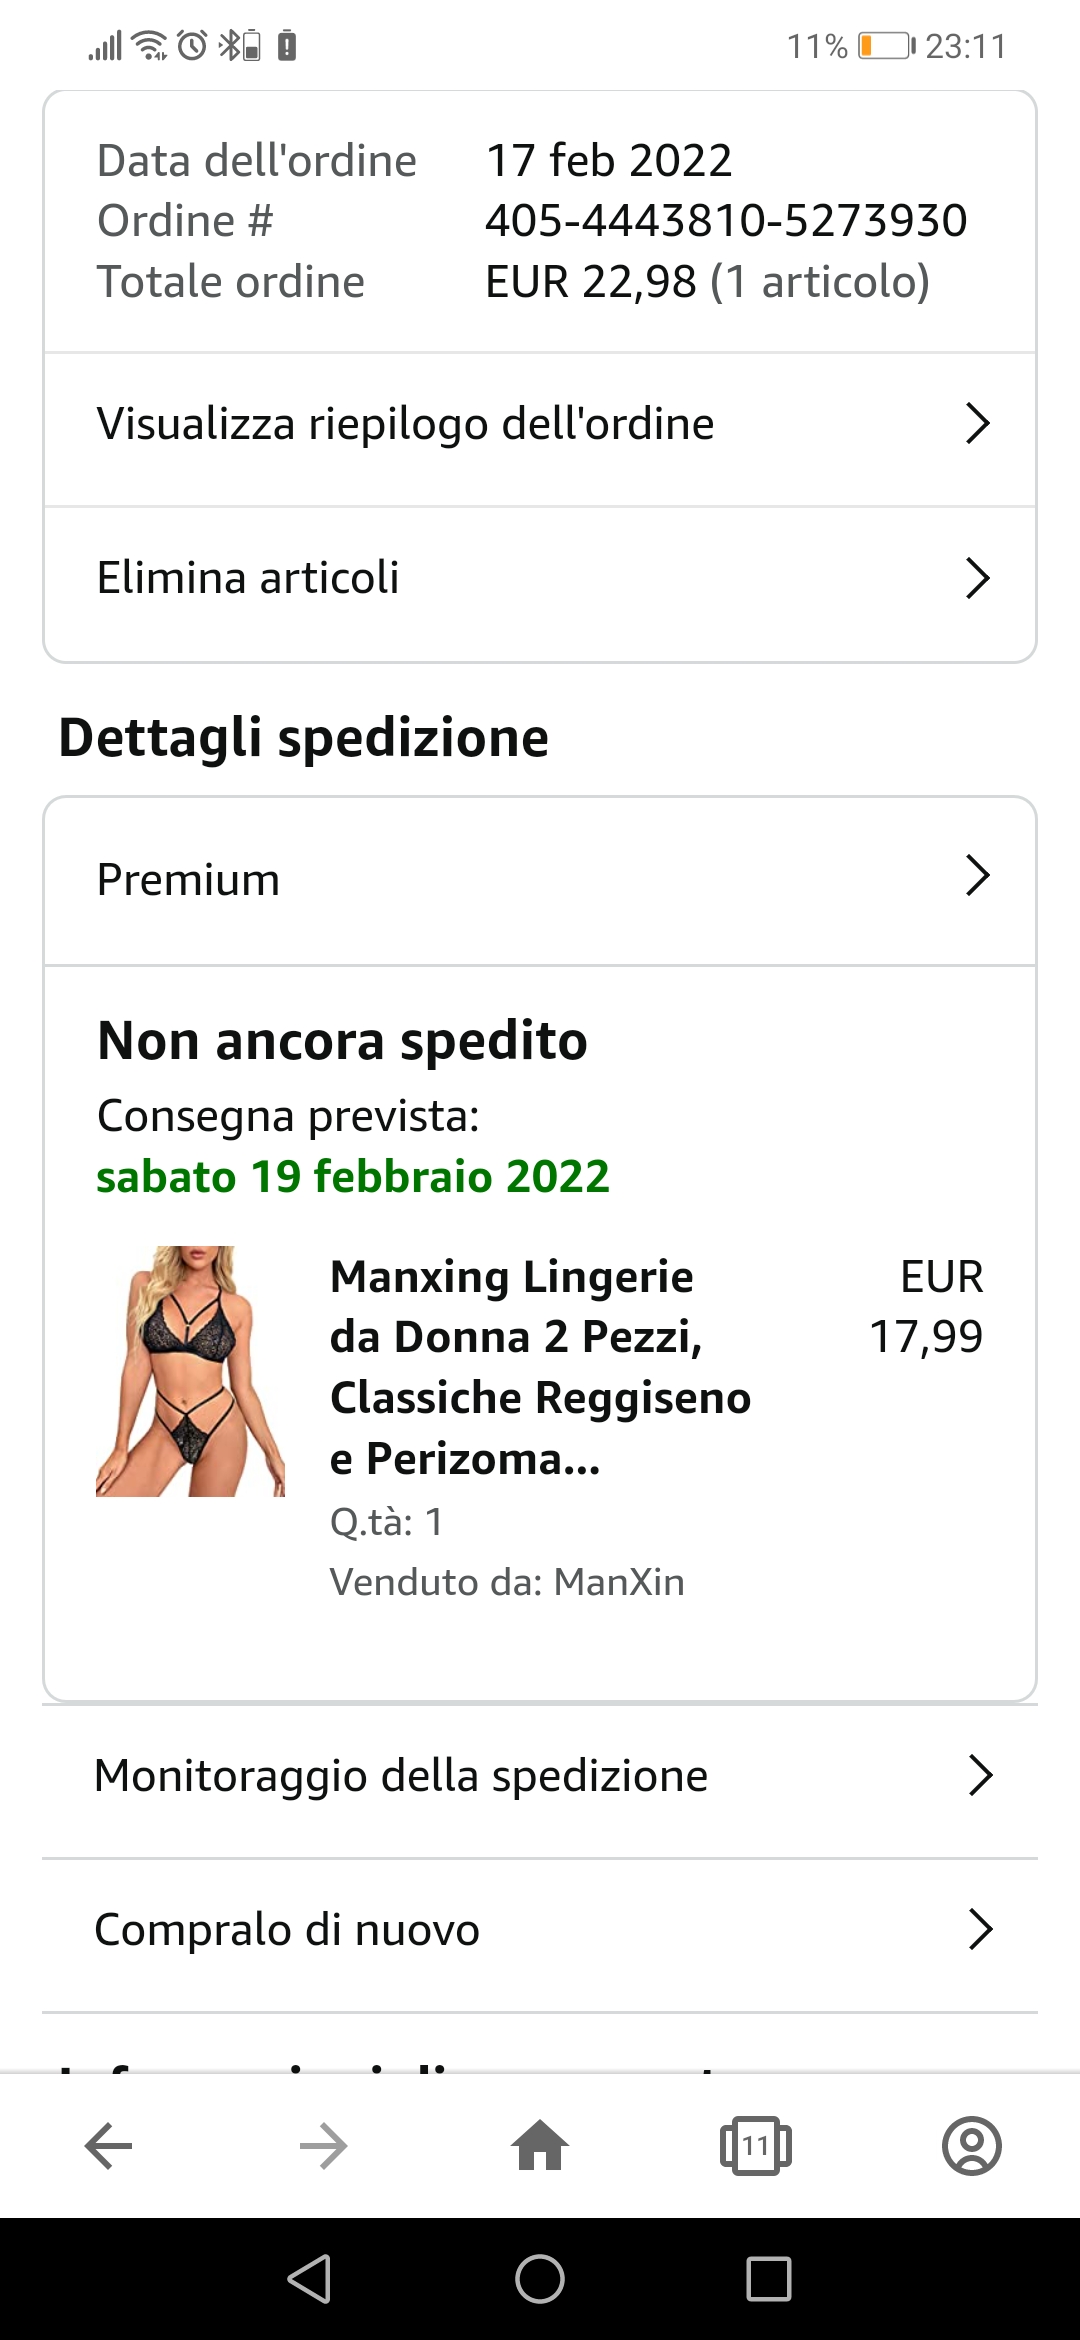
Task: Tap the Visualizza riepilogo dell'ordine text
Action: [x=405, y=424]
